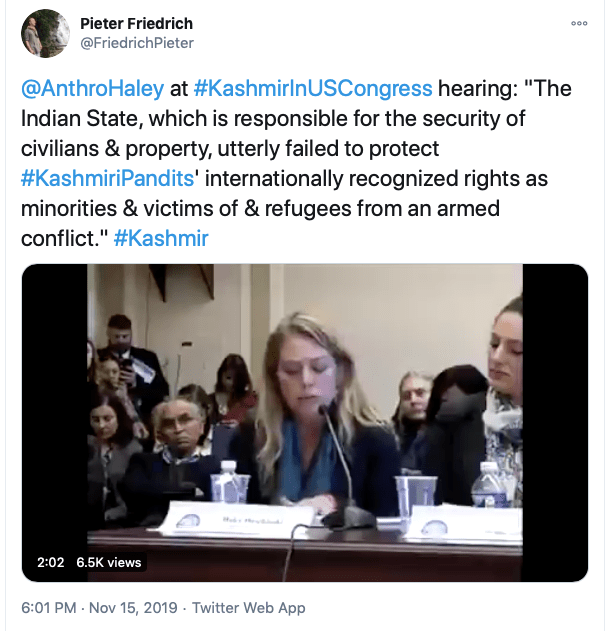Open the 6:01 PM timestamp link
606x631 pixels.
pyautogui.click(x=49, y=608)
